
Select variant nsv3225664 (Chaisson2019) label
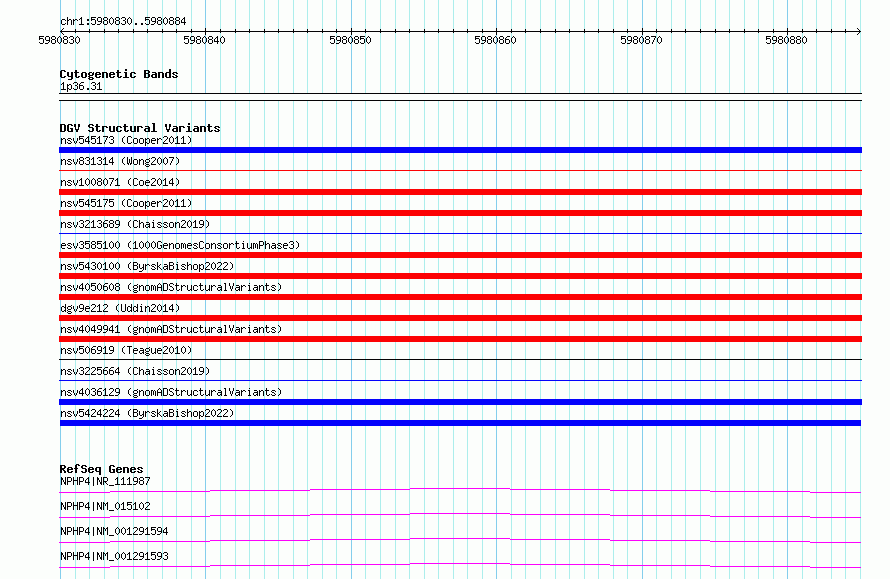coord(135,371)
